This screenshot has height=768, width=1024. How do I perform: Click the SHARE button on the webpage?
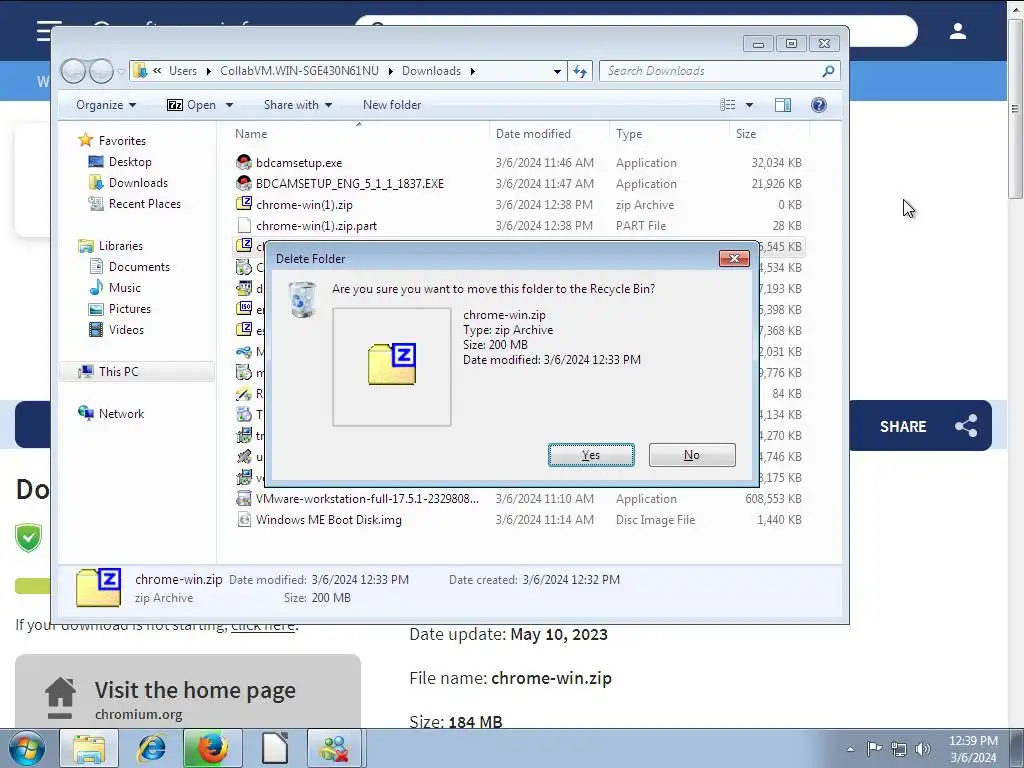click(921, 426)
